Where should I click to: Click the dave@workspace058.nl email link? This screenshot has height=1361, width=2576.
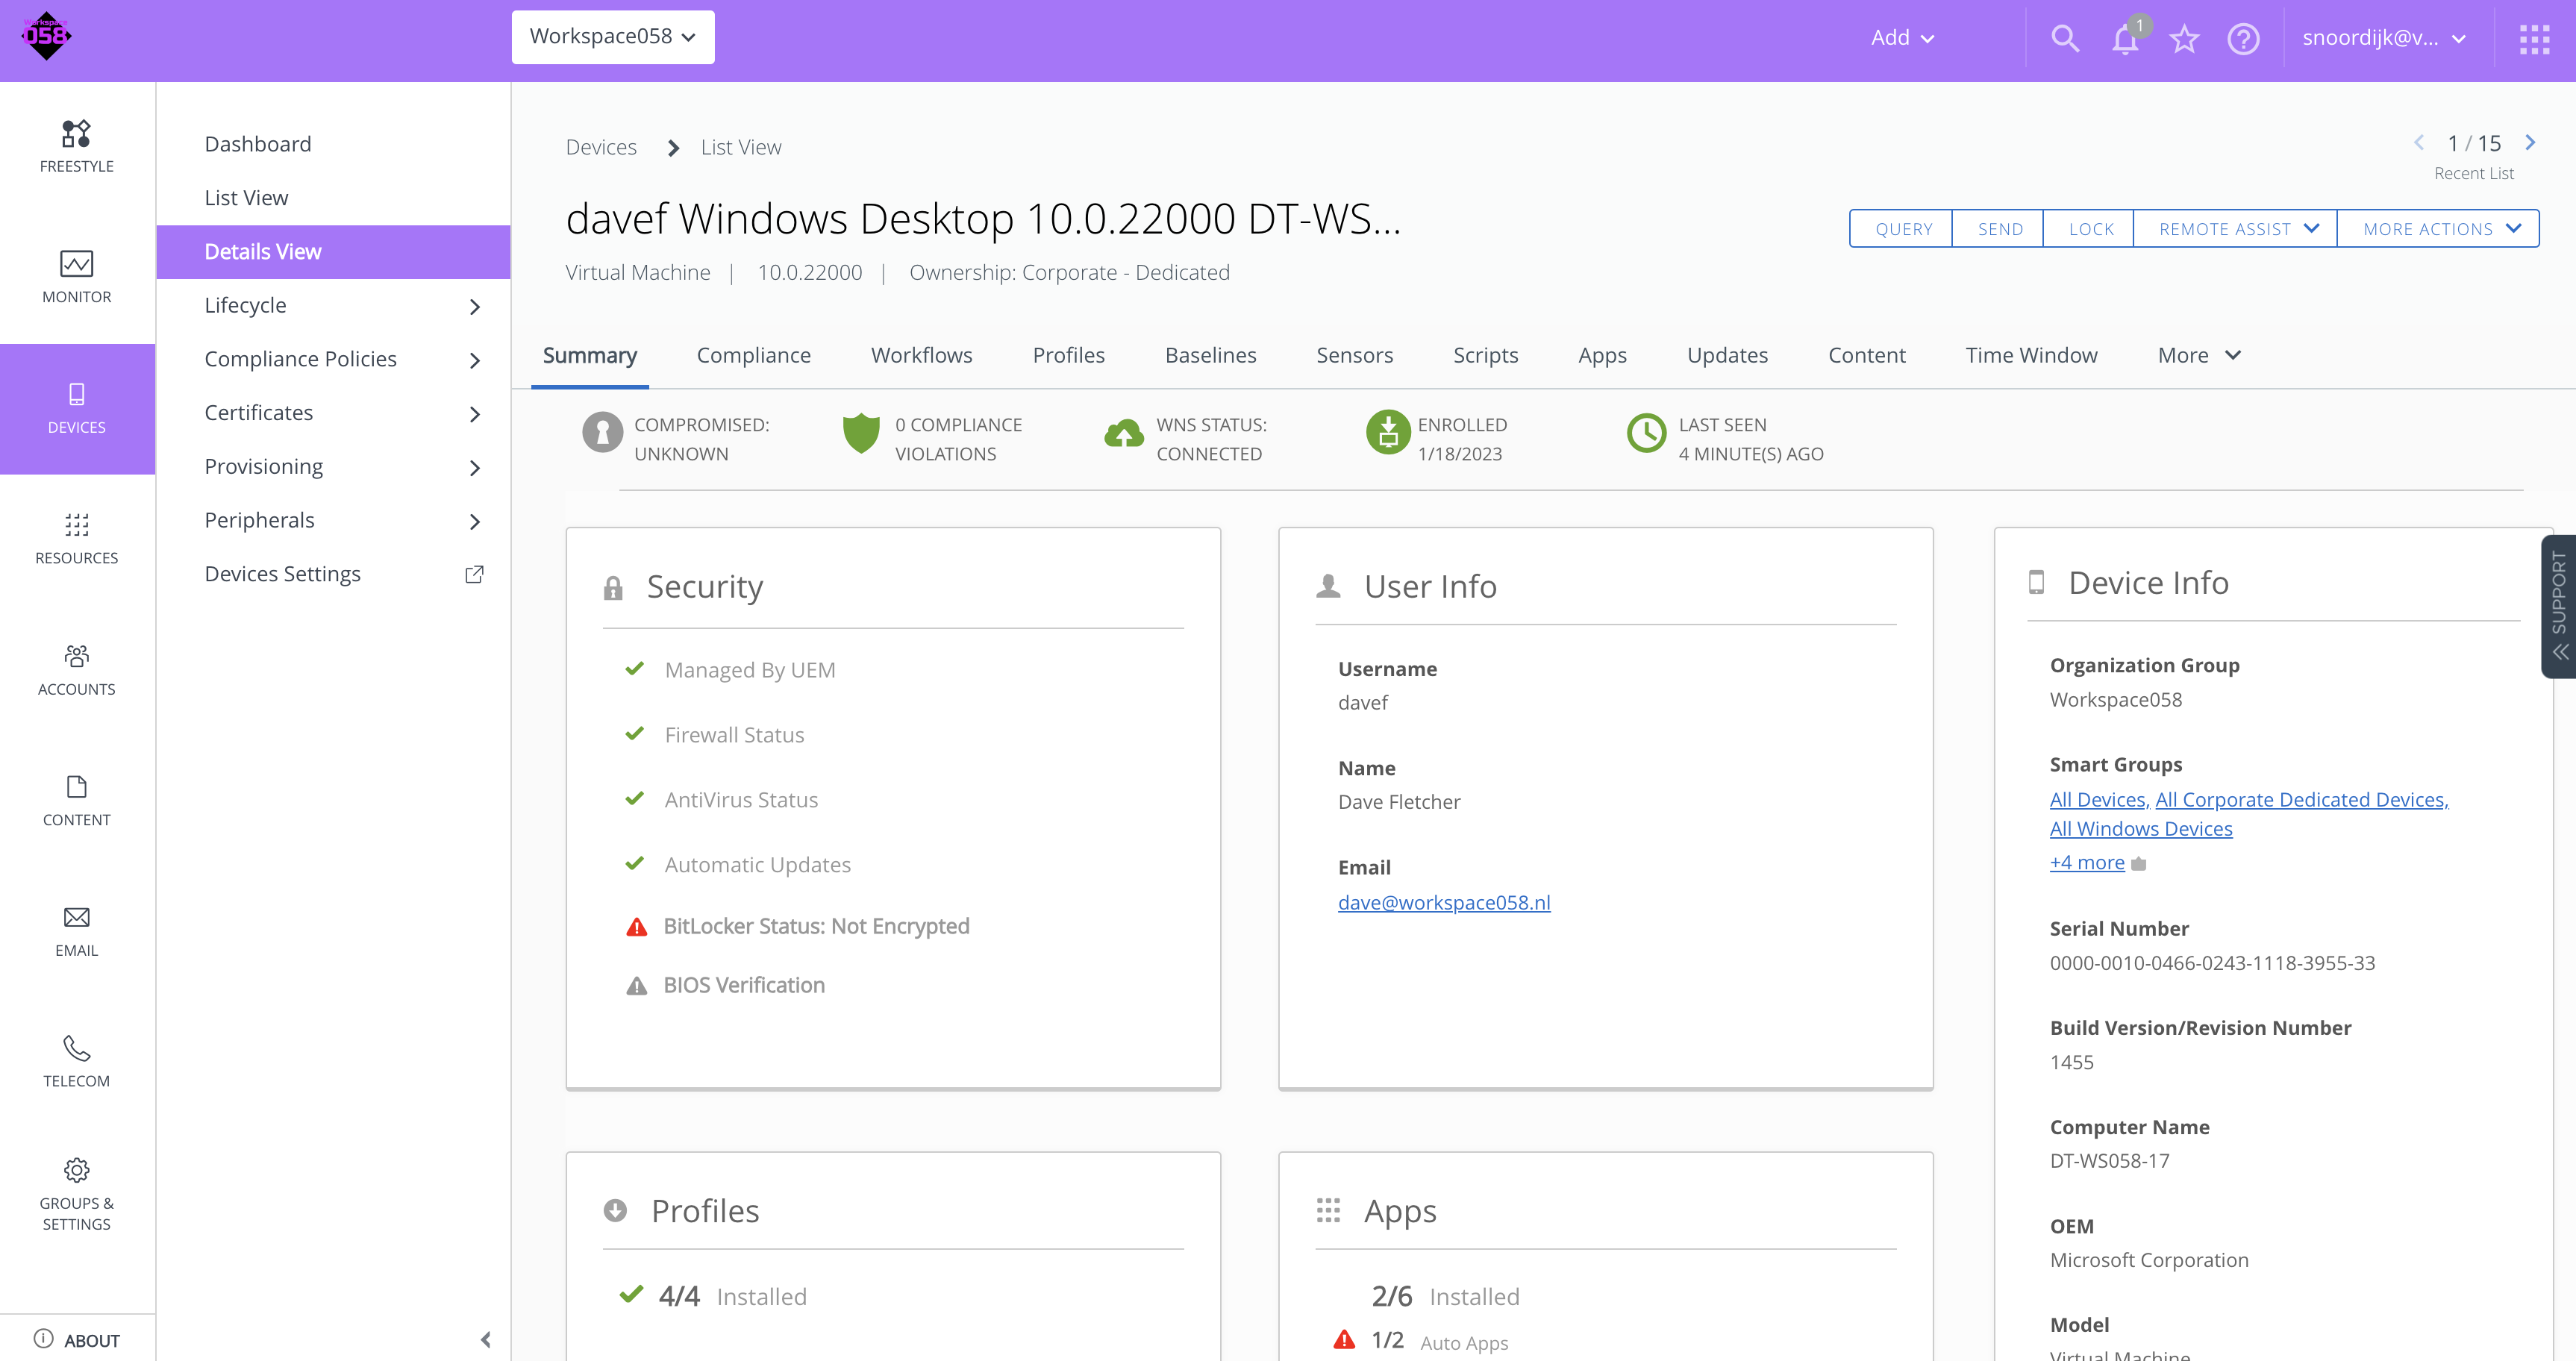(1444, 902)
